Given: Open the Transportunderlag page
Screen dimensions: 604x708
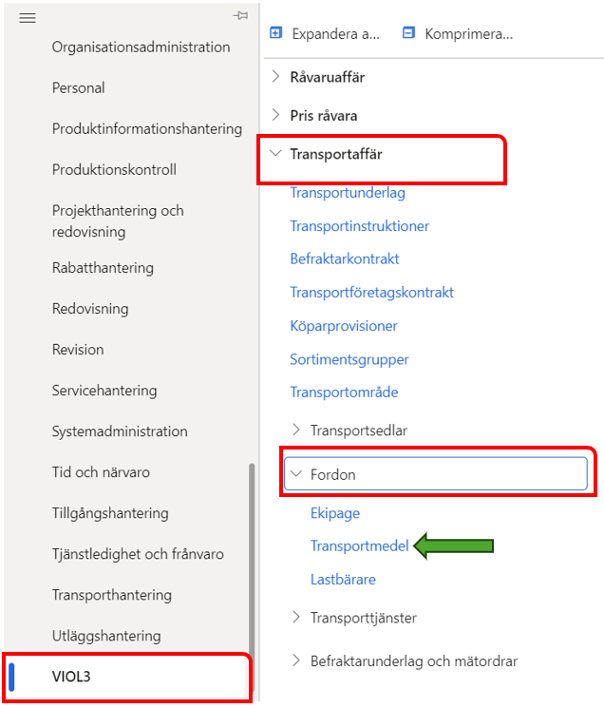Looking at the screenshot, I should coord(347,193).
